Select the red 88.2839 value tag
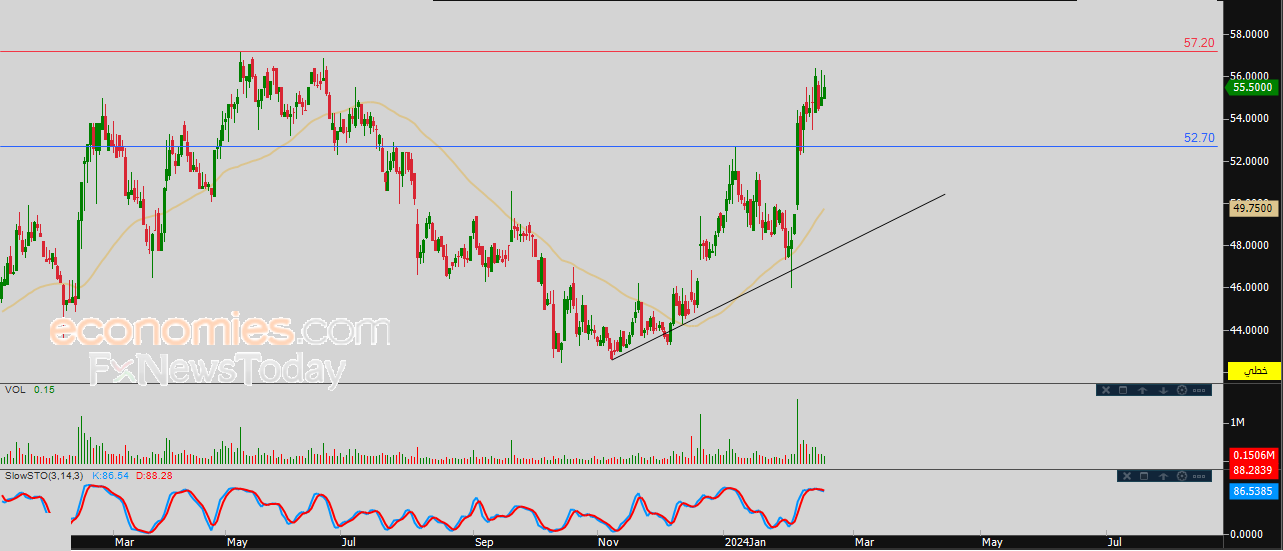This screenshot has width=1283, height=551. pyautogui.click(x=1253, y=470)
